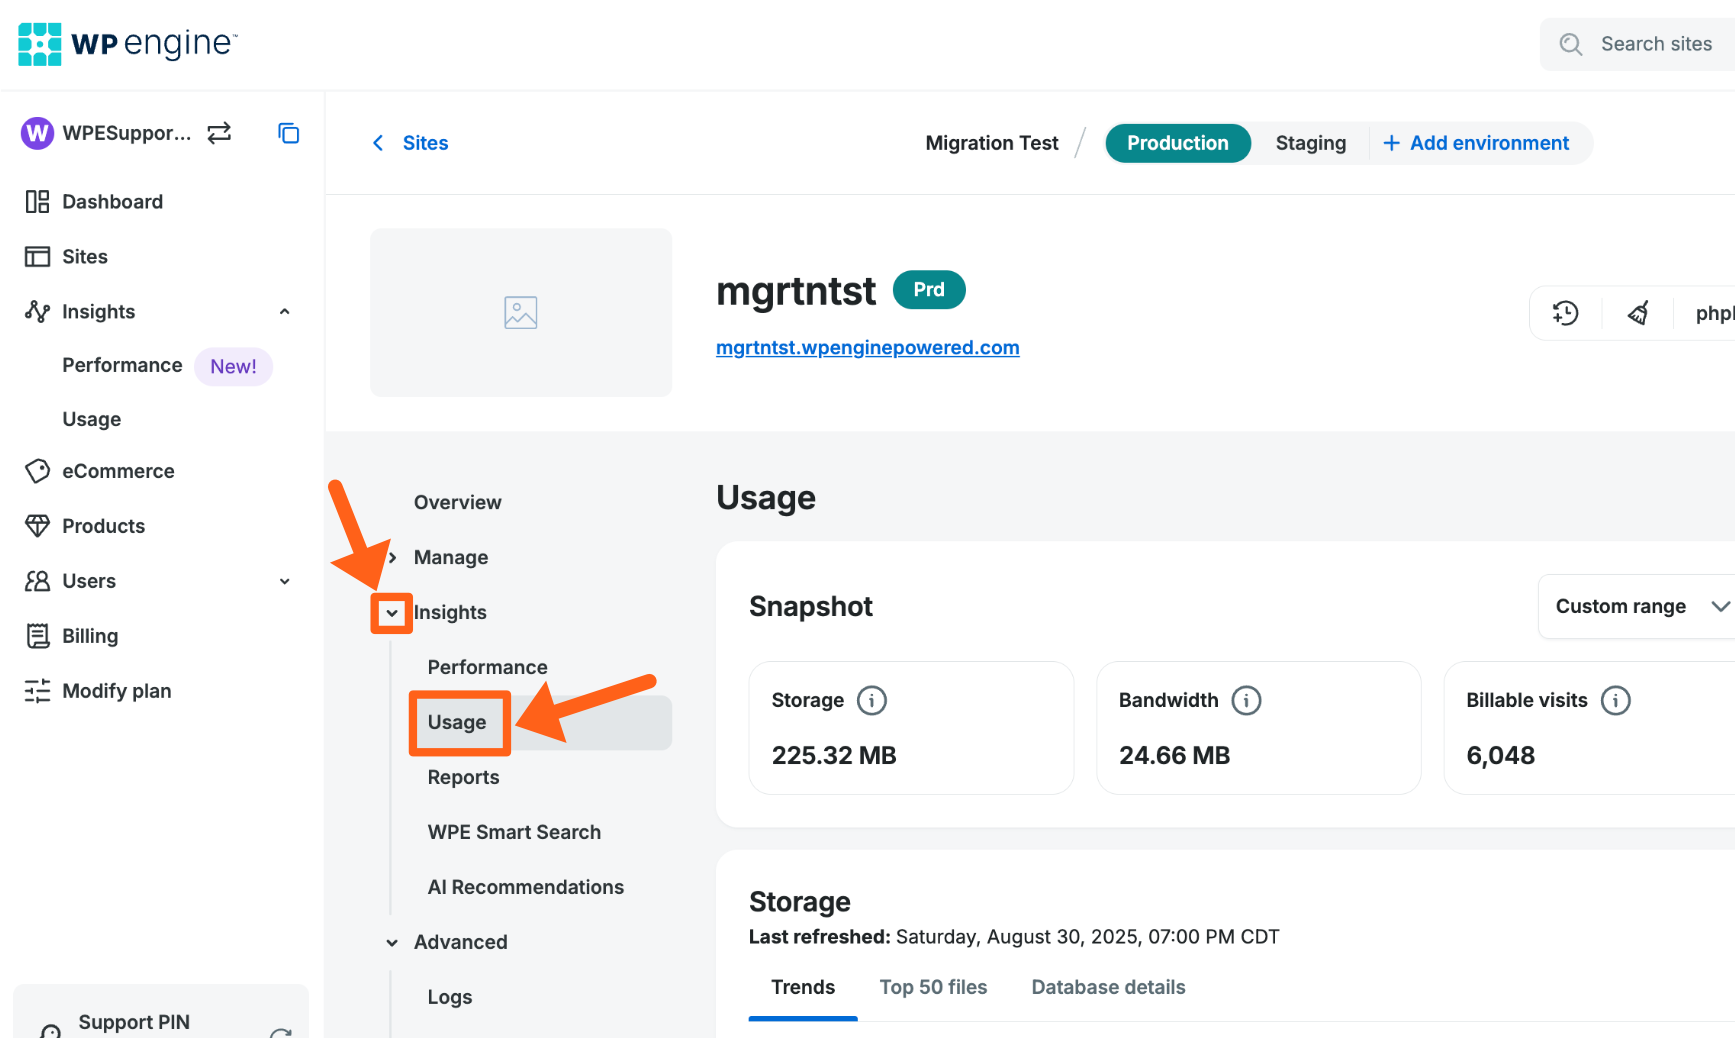Open Dashboard from the left sidebar

(112, 202)
